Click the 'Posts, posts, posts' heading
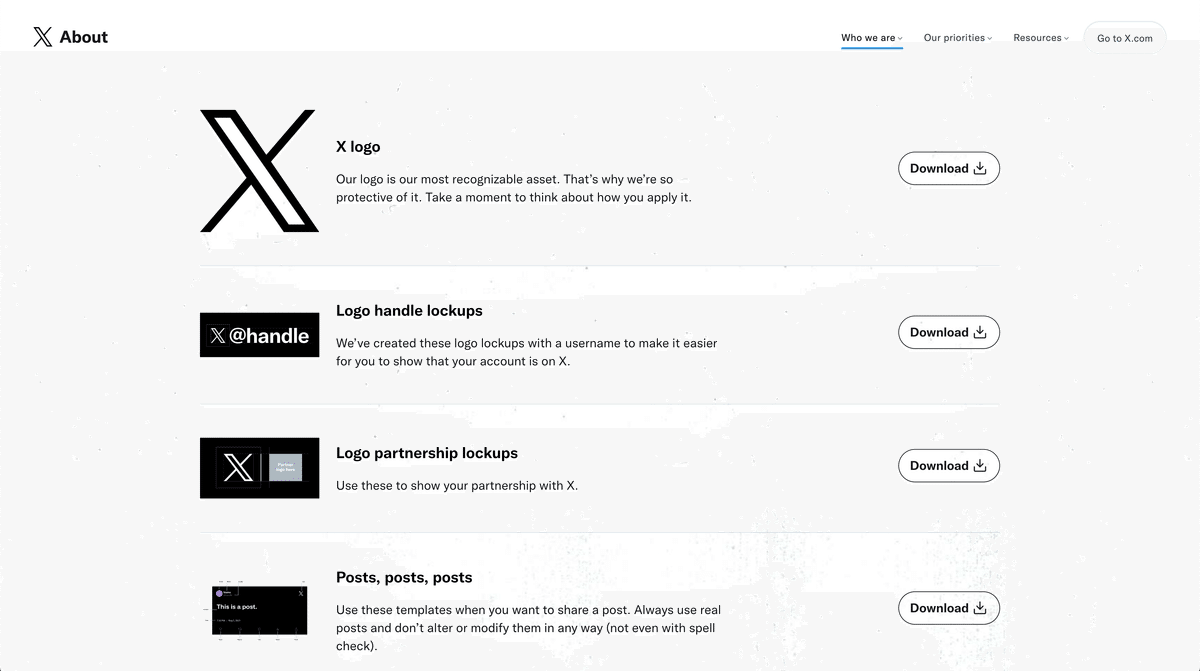The height and width of the screenshot is (671, 1200). pyautogui.click(x=404, y=577)
